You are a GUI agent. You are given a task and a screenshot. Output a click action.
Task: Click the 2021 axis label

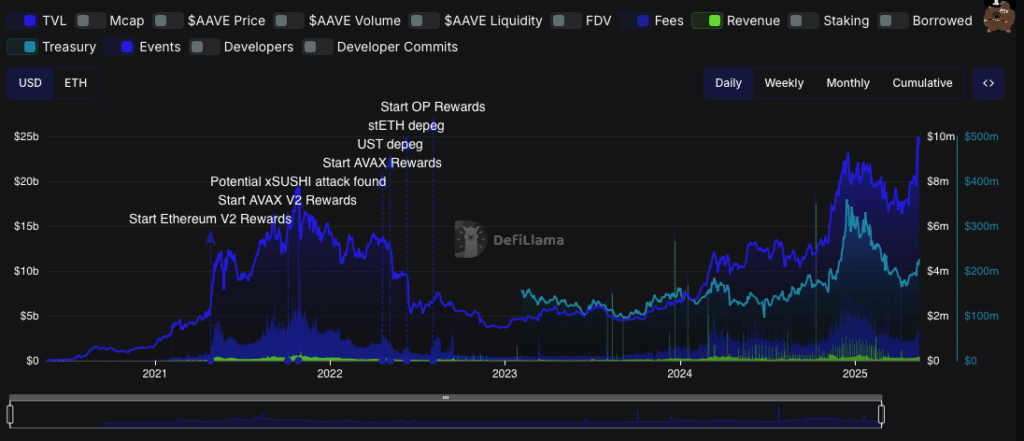pos(155,374)
